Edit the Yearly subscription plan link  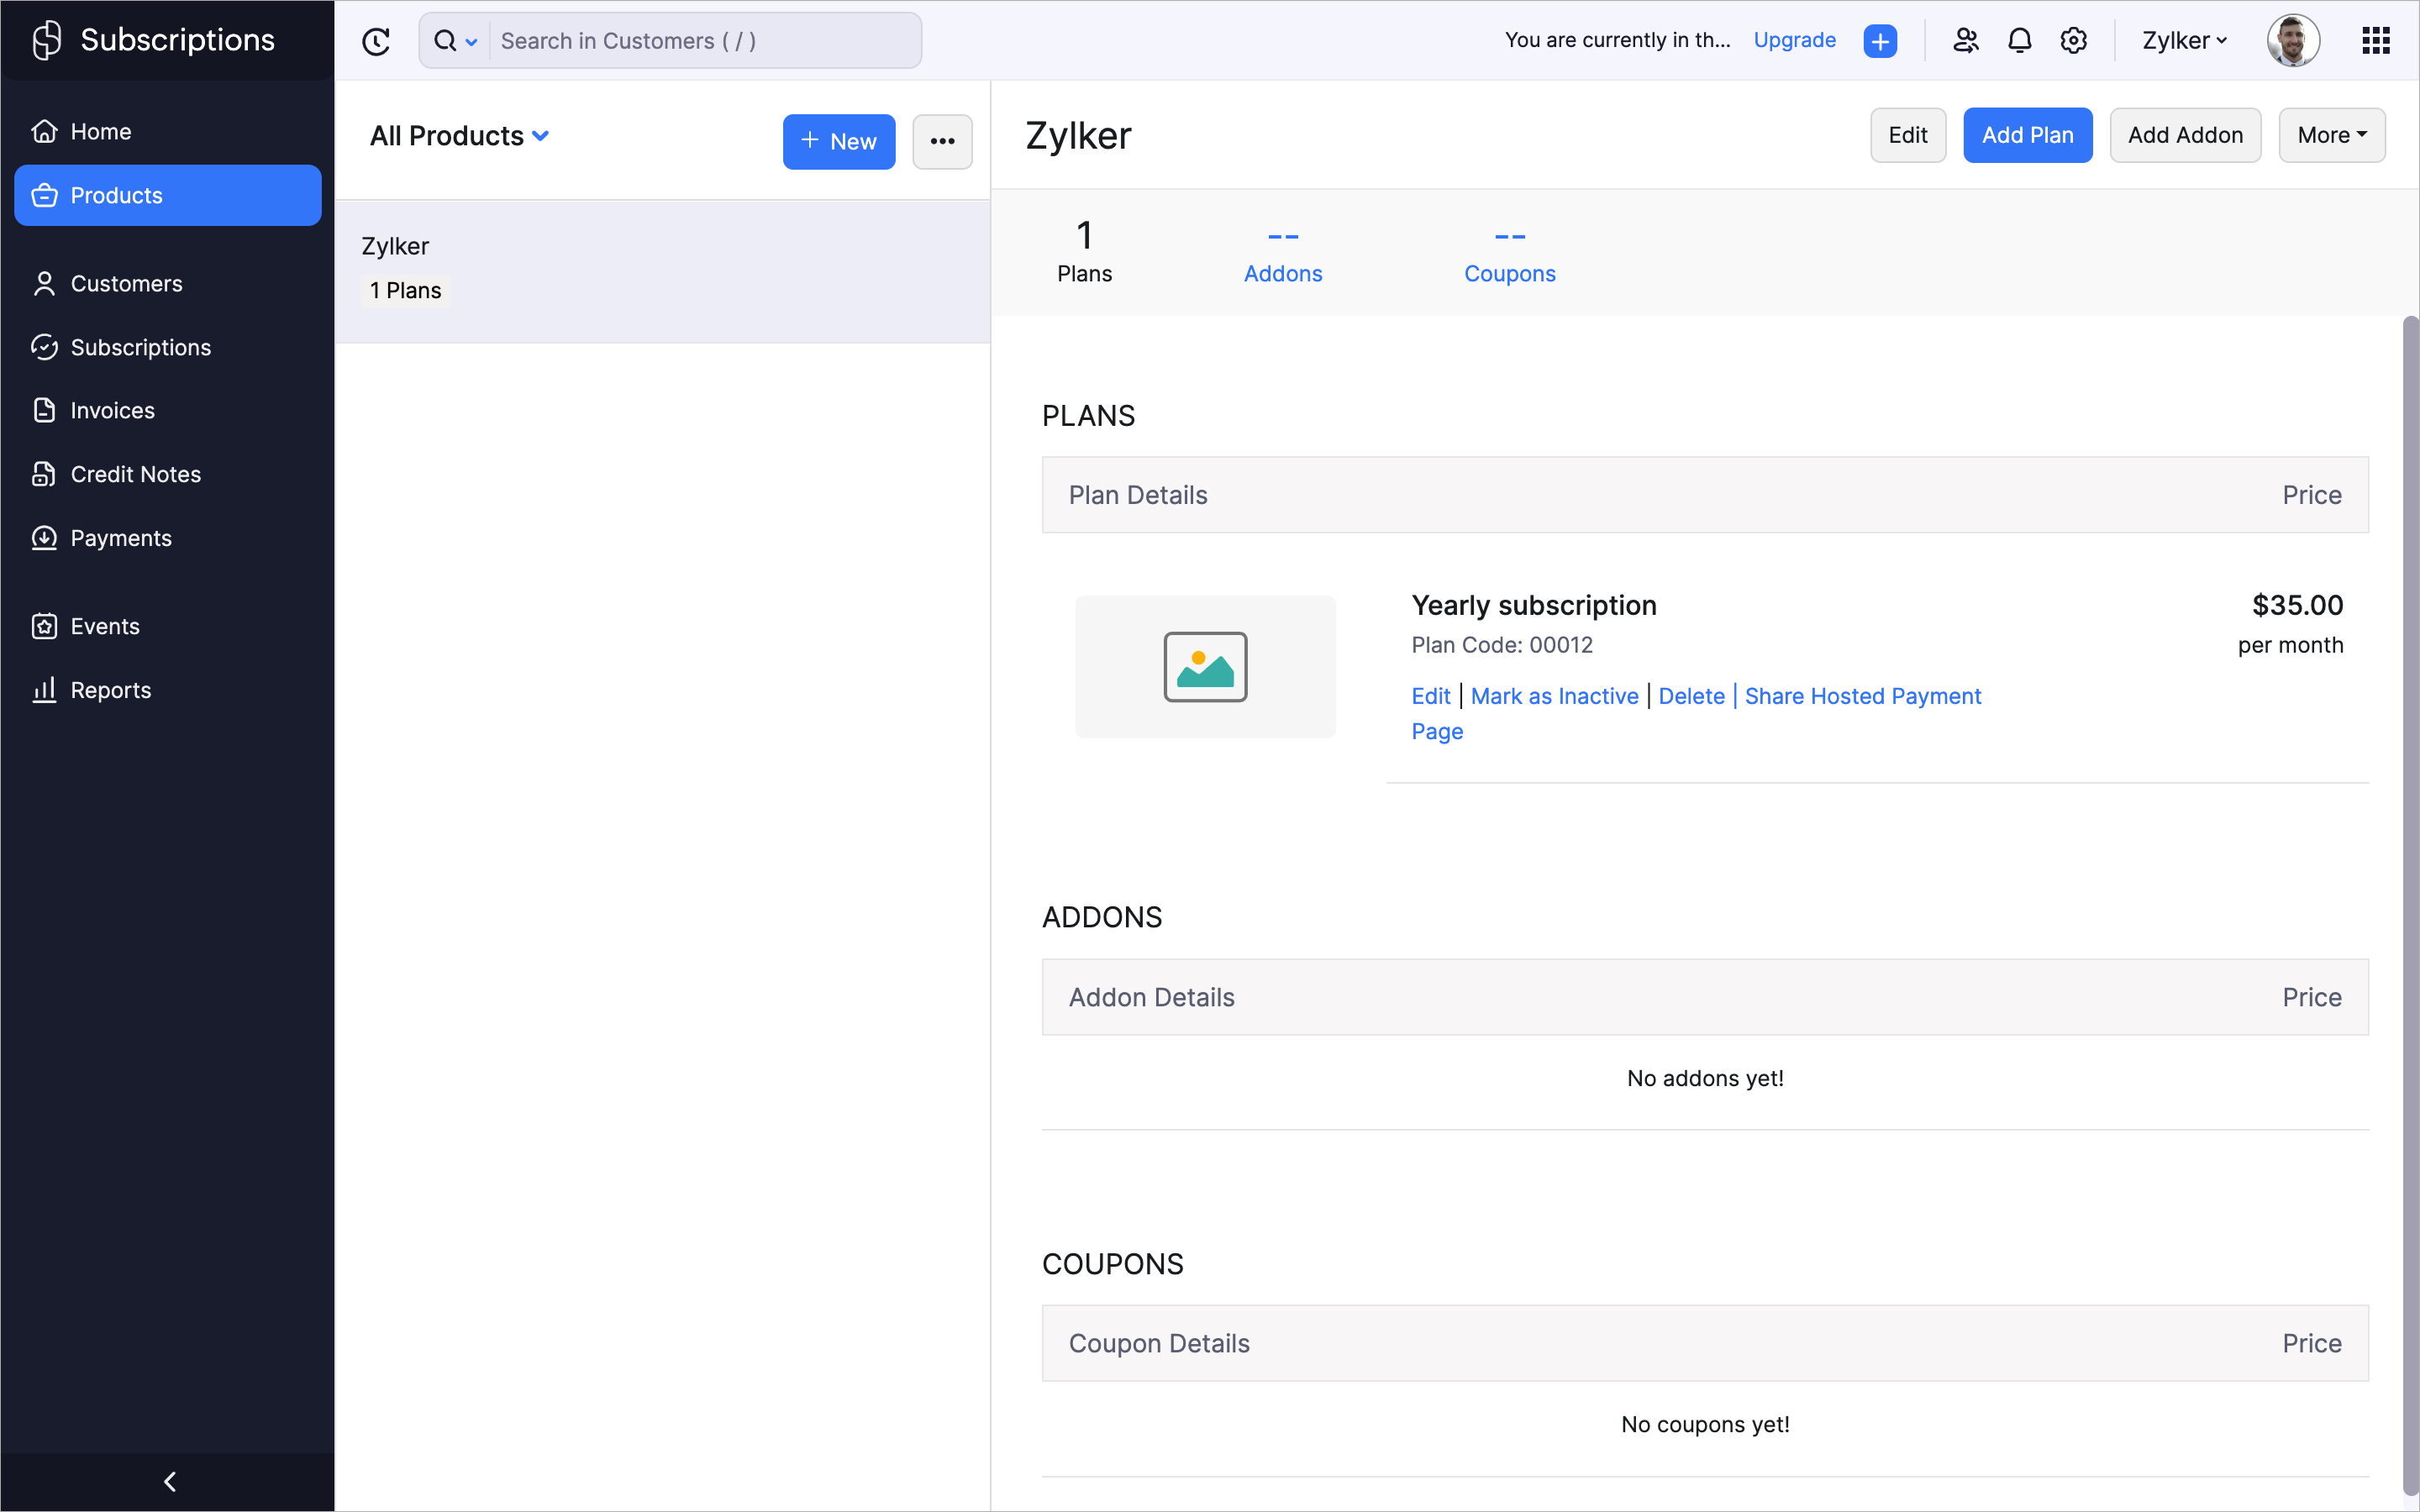1430,696
